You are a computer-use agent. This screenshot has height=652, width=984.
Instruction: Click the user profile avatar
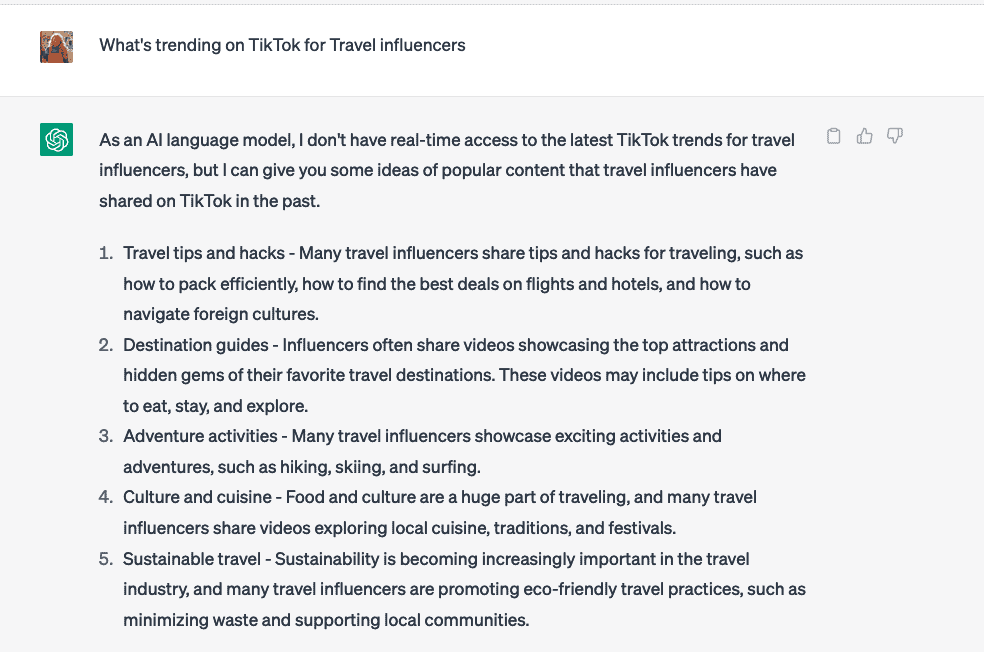click(x=56, y=47)
